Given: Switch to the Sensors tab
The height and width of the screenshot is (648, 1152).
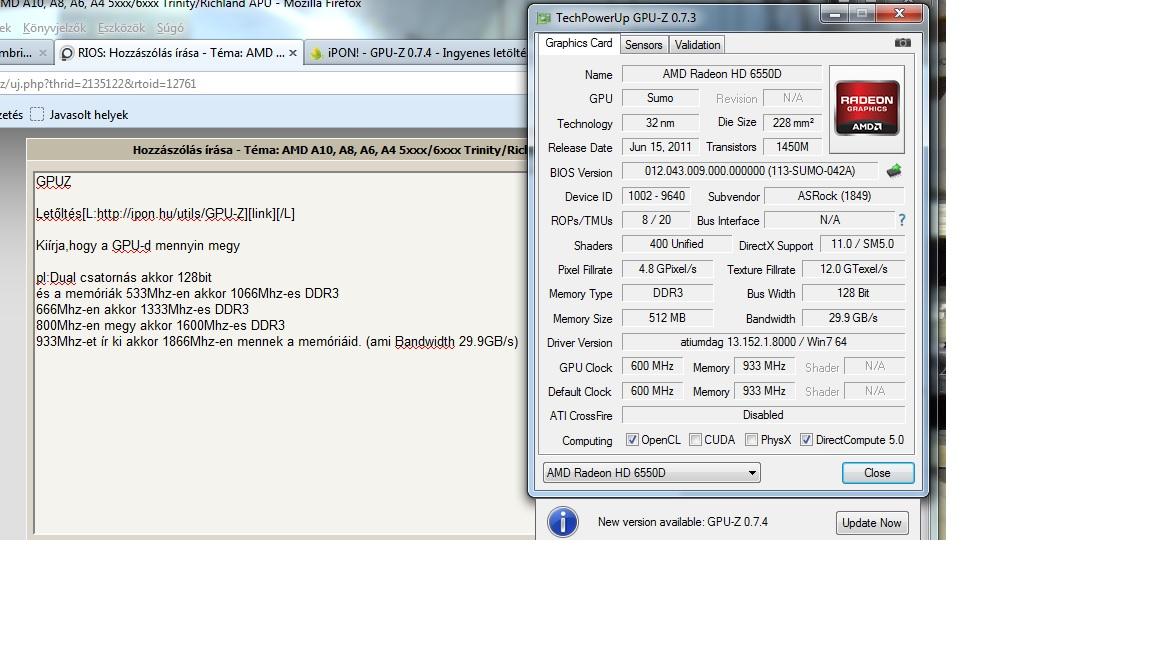Looking at the screenshot, I should (644, 45).
